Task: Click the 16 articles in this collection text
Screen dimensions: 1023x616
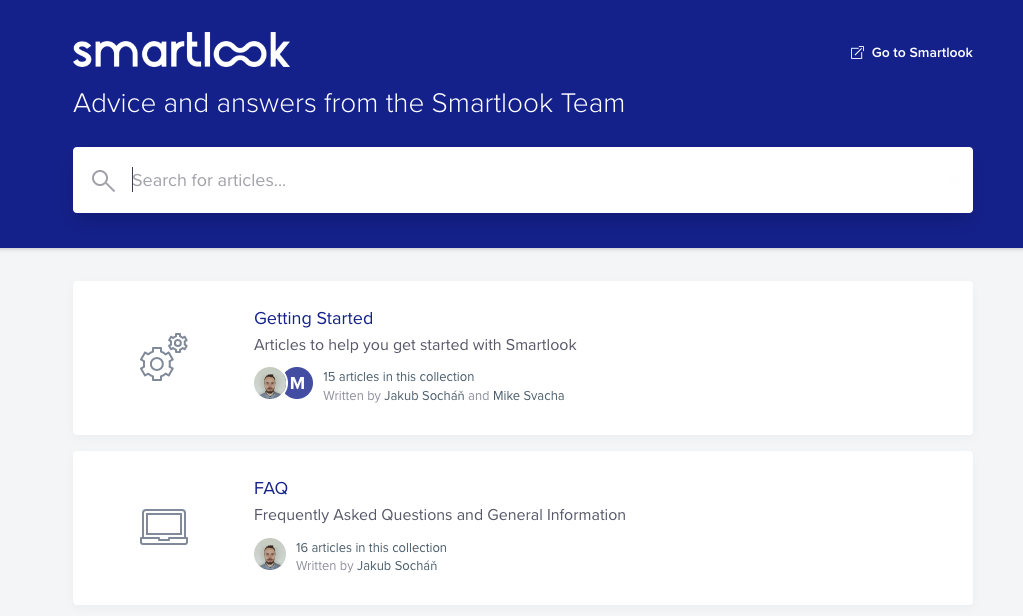Action: (371, 547)
